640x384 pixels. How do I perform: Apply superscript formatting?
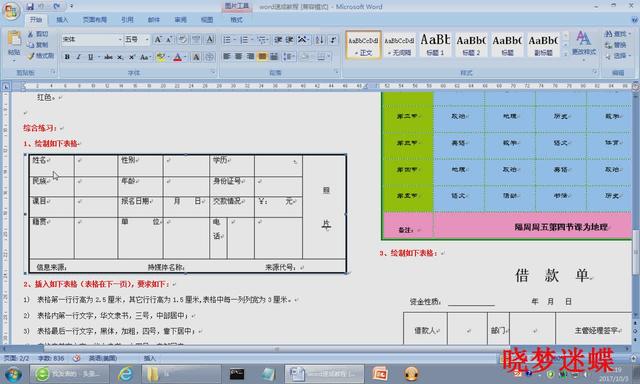tap(132, 57)
